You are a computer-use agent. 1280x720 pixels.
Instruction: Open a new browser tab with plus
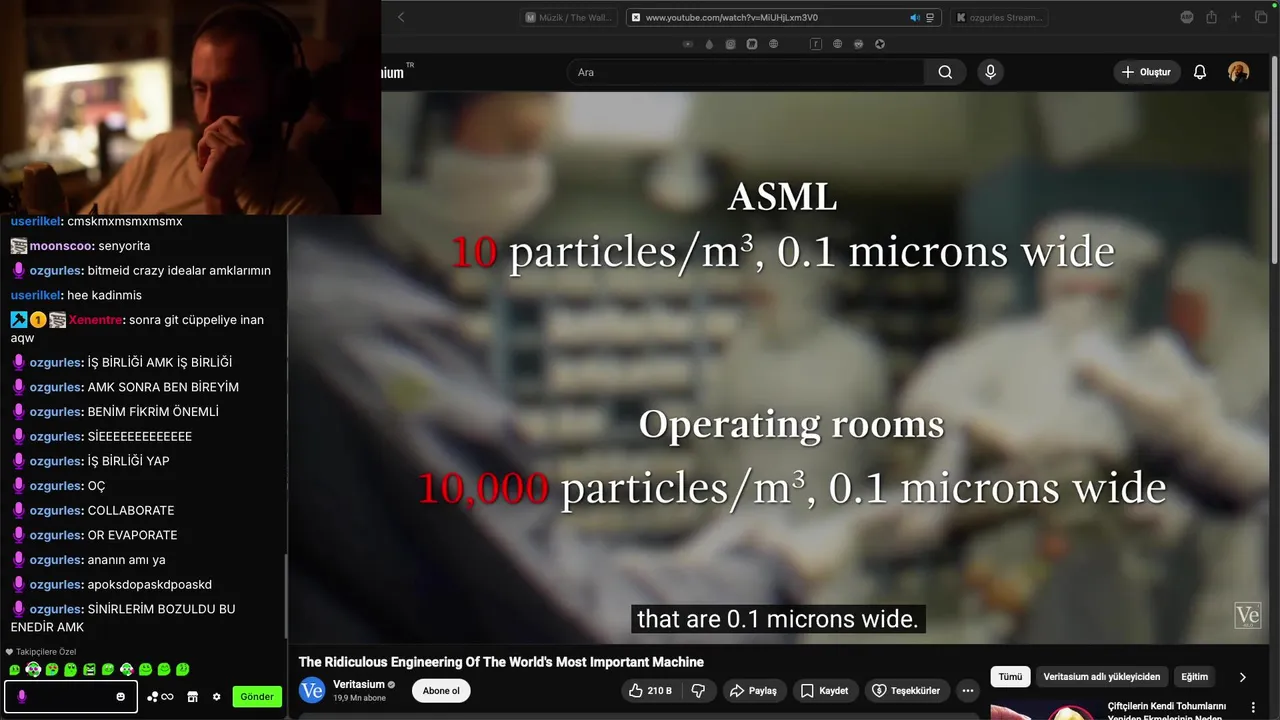pyautogui.click(x=1235, y=17)
